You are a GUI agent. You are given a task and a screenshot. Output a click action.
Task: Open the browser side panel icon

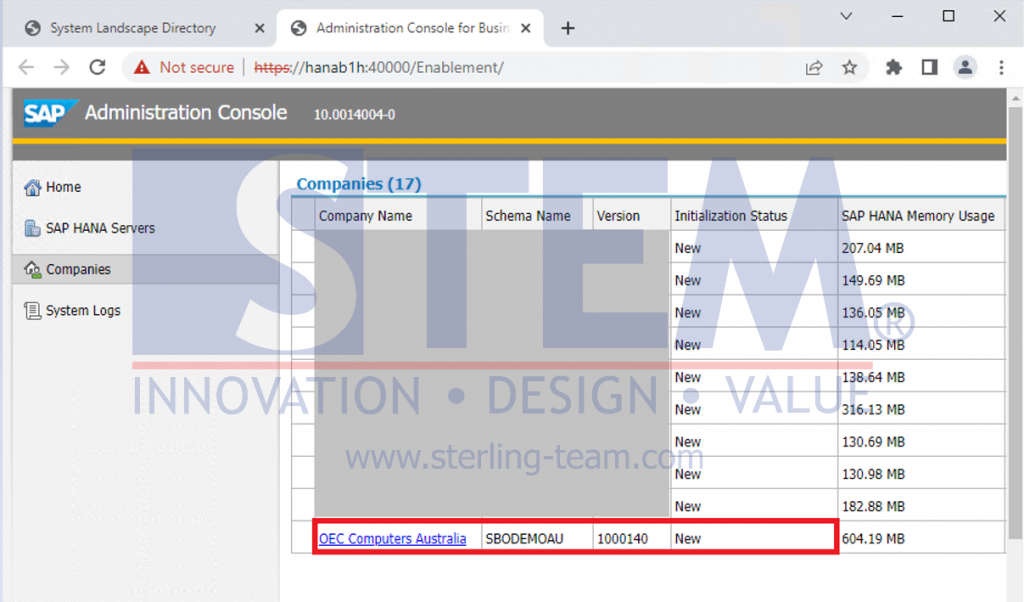pyautogui.click(x=928, y=67)
